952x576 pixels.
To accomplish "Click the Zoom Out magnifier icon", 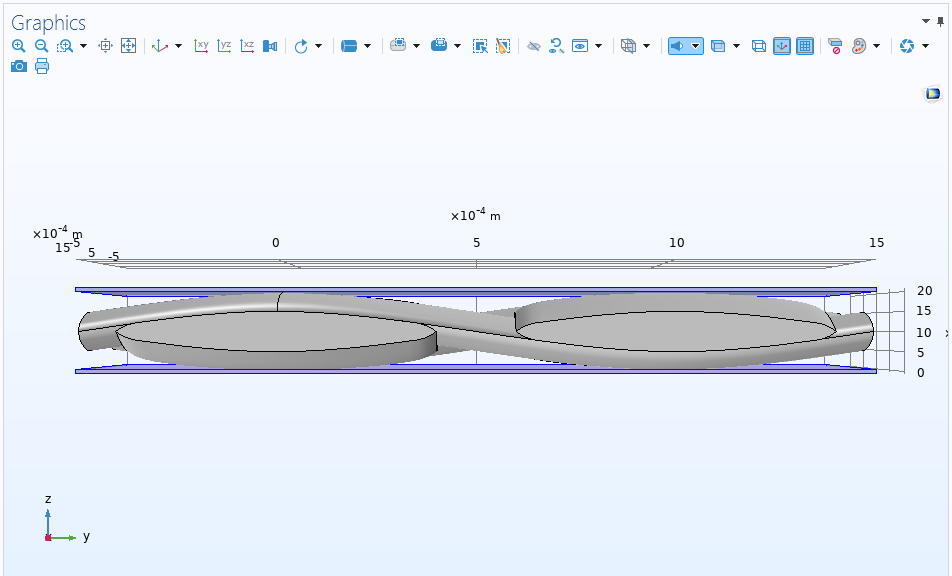I will pyautogui.click(x=41, y=46).
